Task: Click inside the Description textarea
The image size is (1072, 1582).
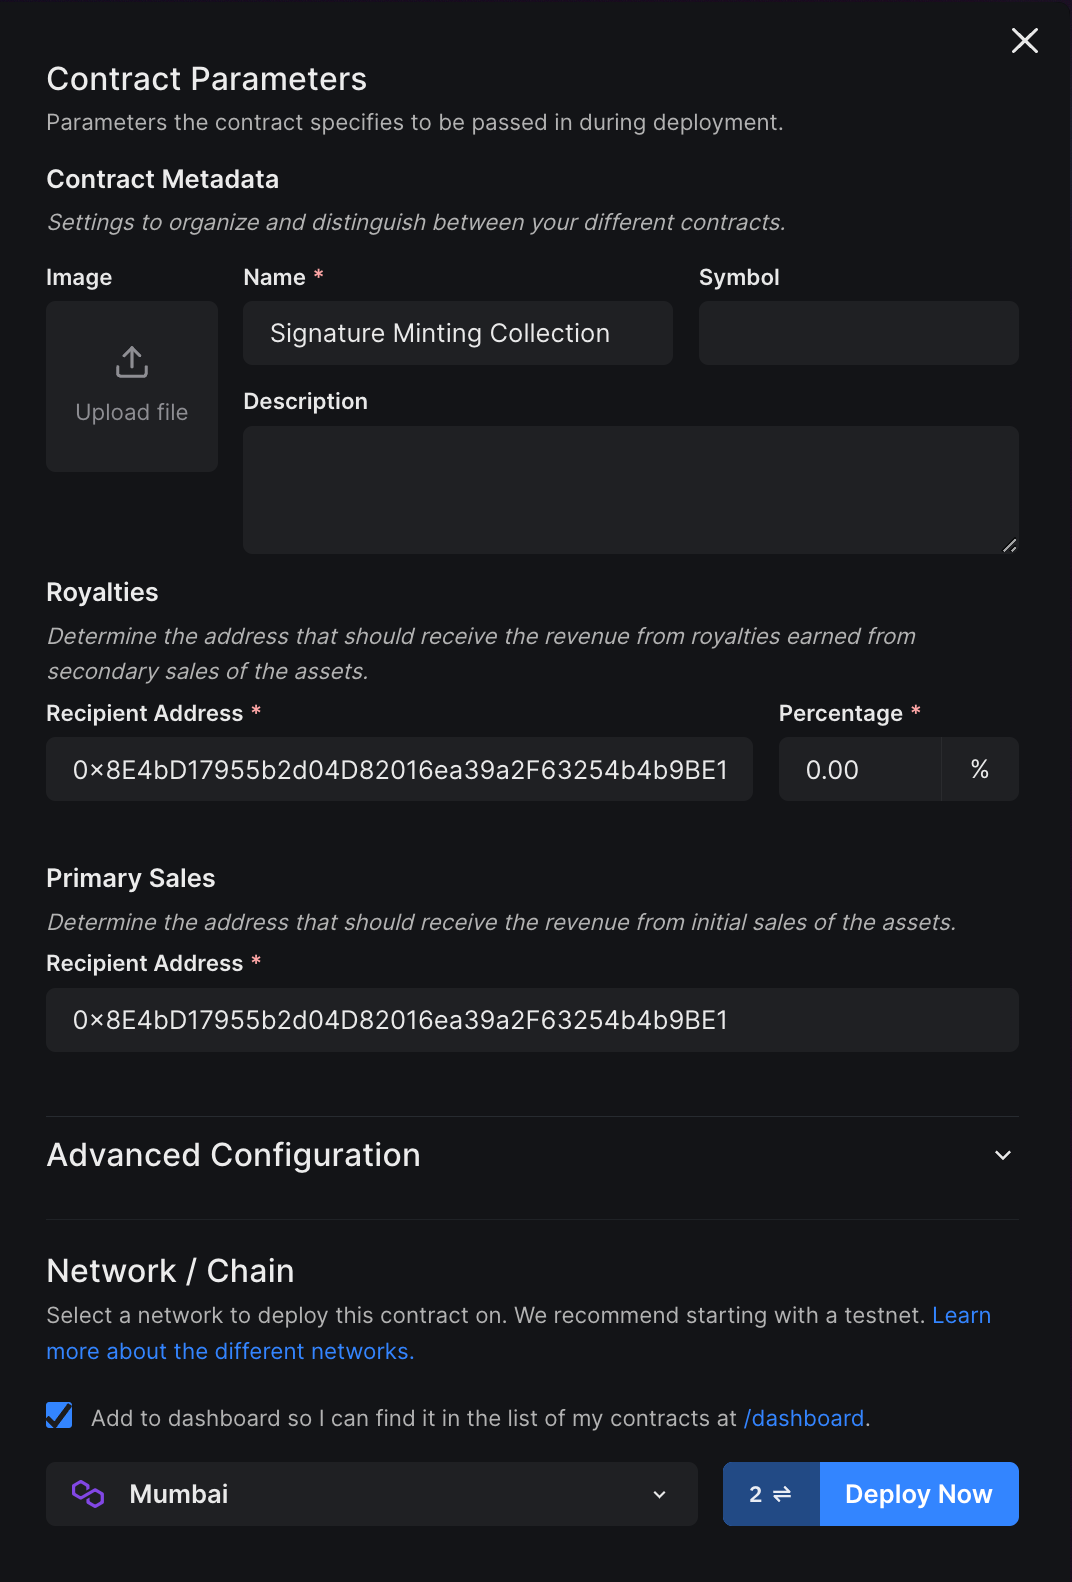Action: pyautogui.click(x=630, y=489)
